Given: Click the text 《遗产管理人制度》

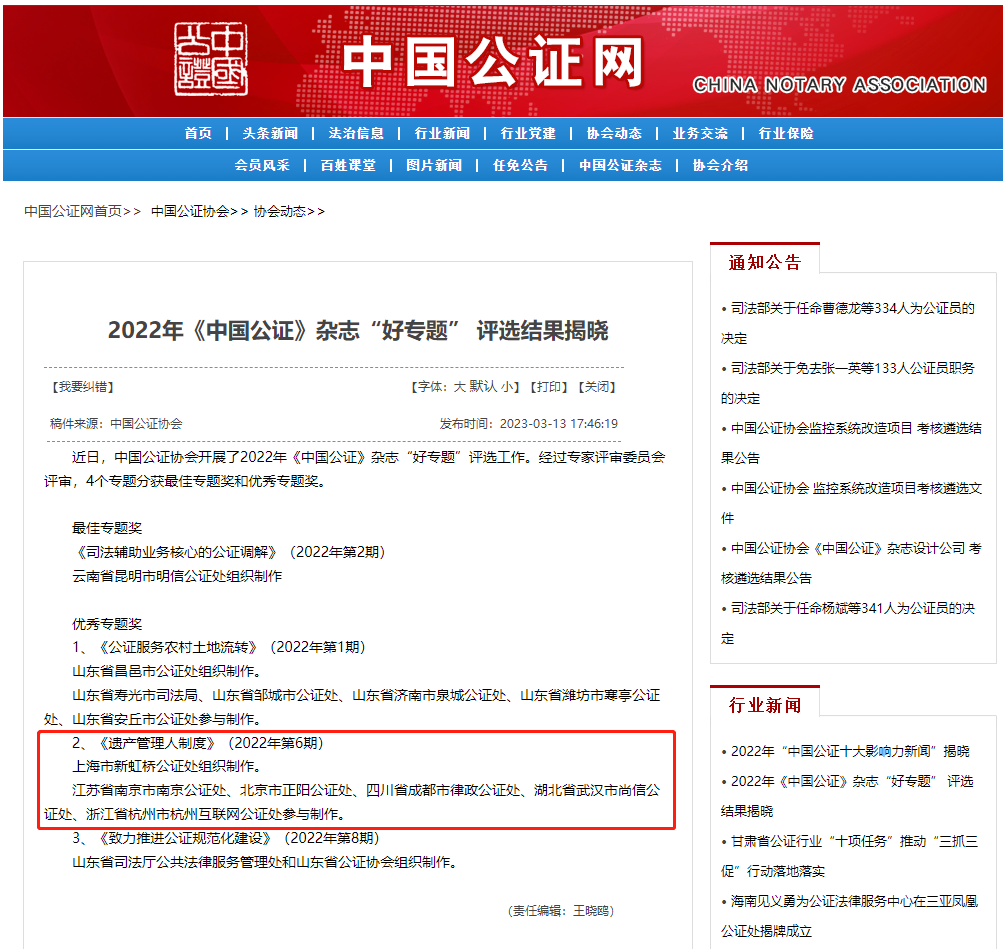Looking at the screenshot, I should coord(157,742).
